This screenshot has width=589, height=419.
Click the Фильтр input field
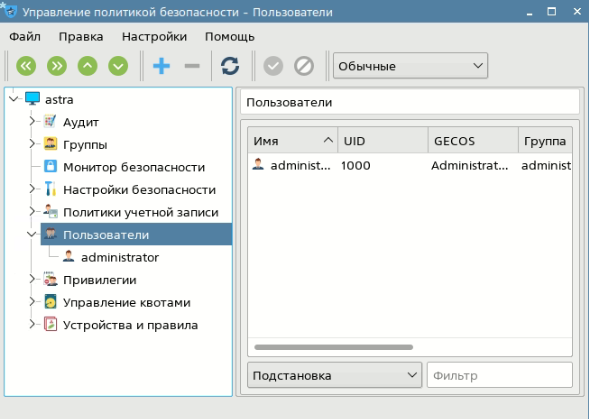(500, 375)
